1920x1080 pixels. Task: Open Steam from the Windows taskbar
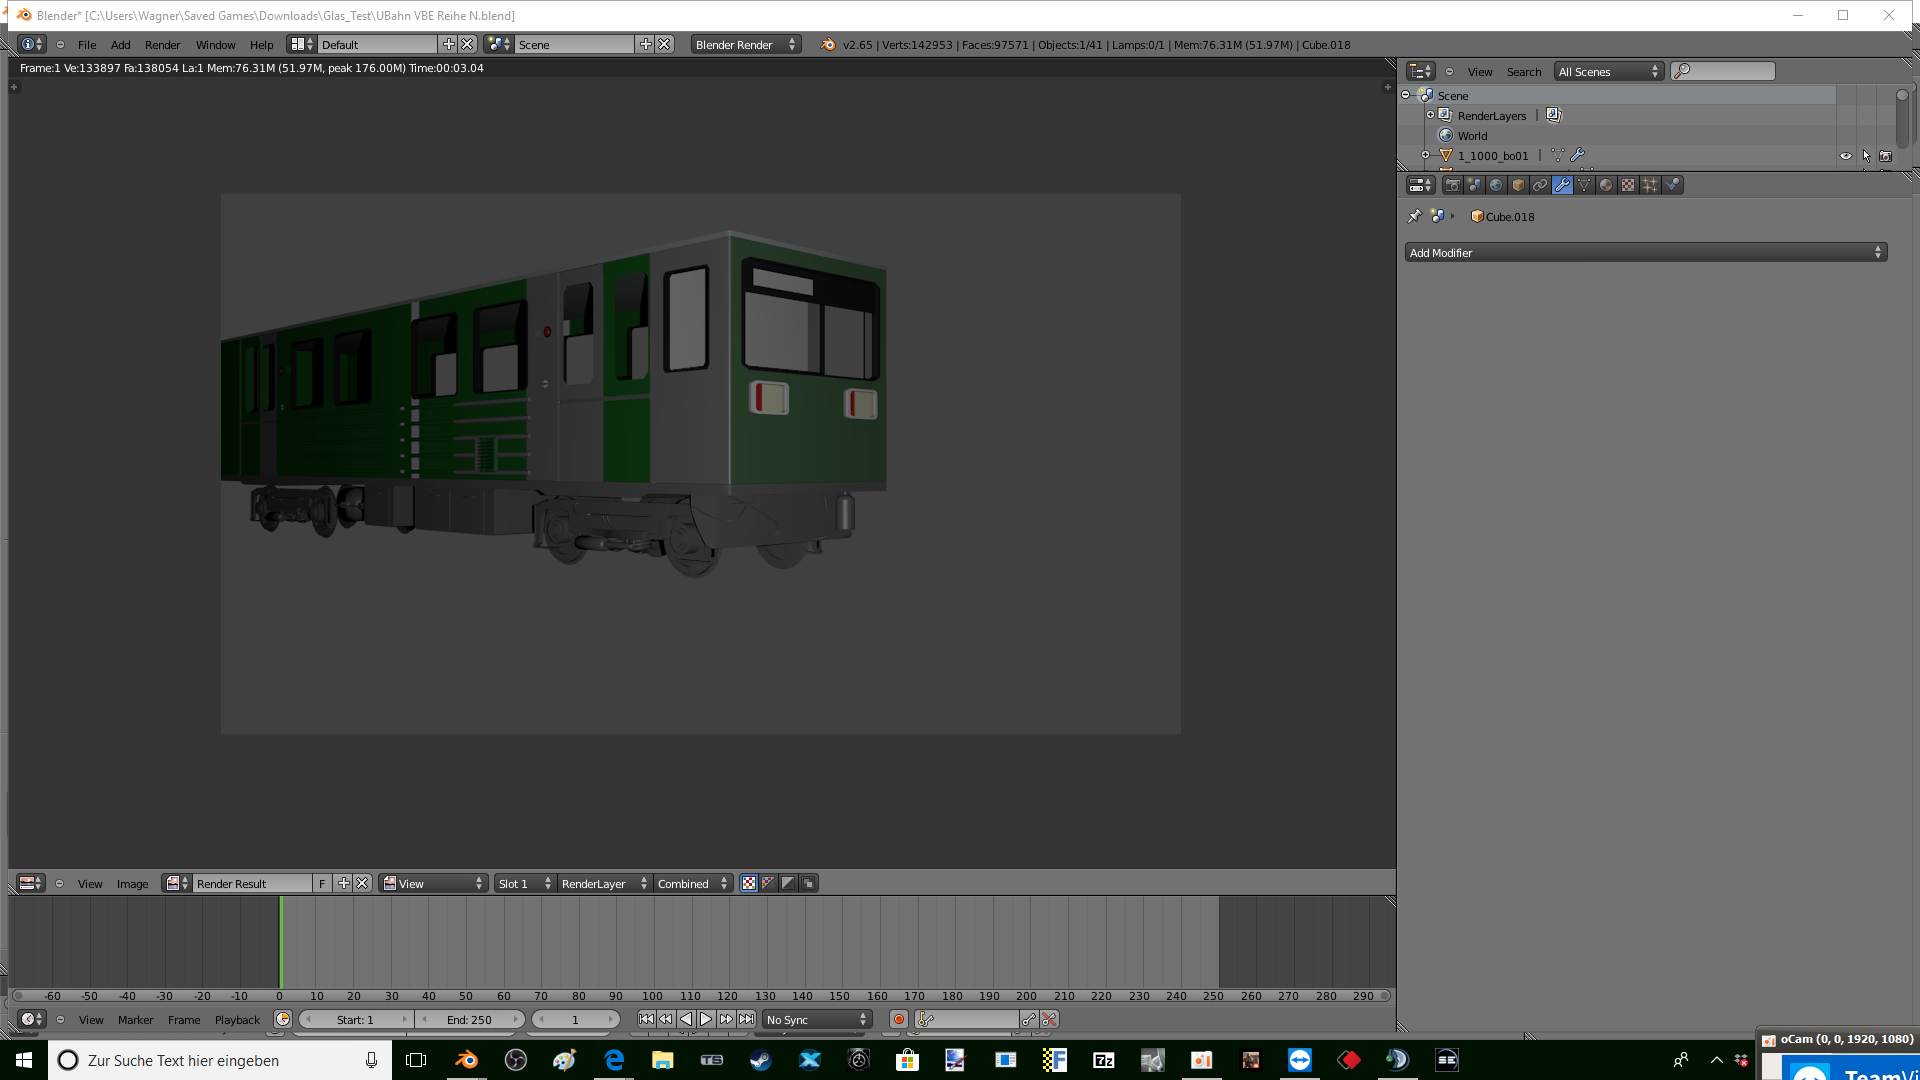pos(761,1060)
